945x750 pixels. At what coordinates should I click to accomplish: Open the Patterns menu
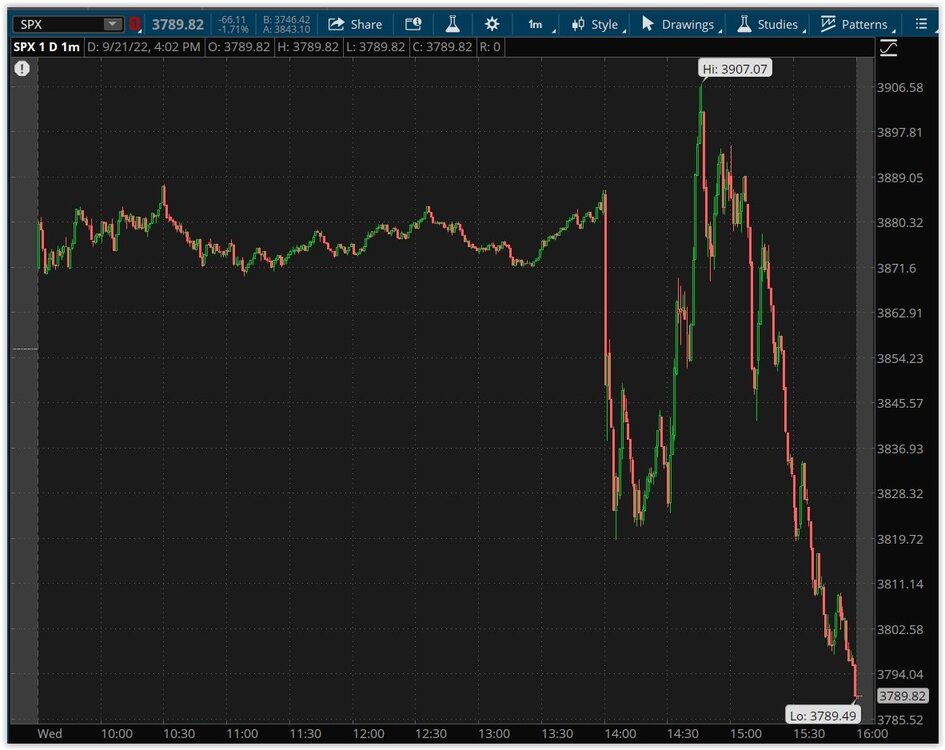click(x=854, y=24)
